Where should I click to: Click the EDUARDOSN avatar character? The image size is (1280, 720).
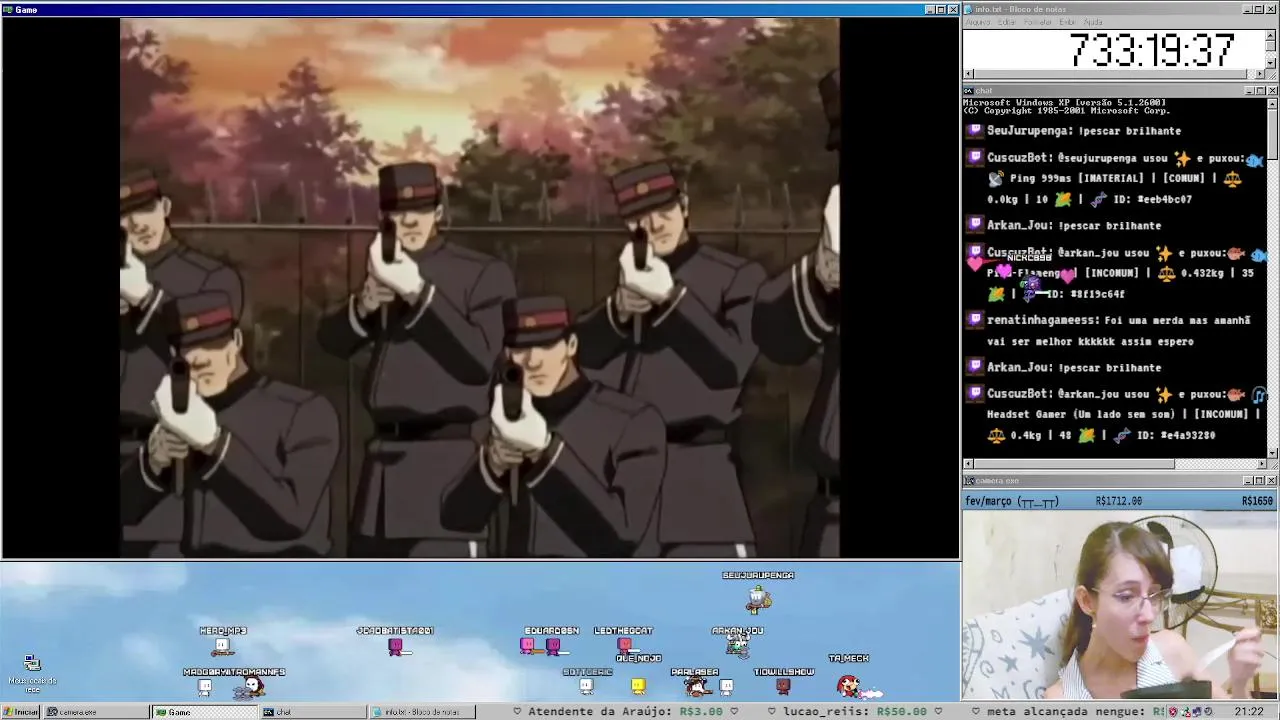point(553,646)
